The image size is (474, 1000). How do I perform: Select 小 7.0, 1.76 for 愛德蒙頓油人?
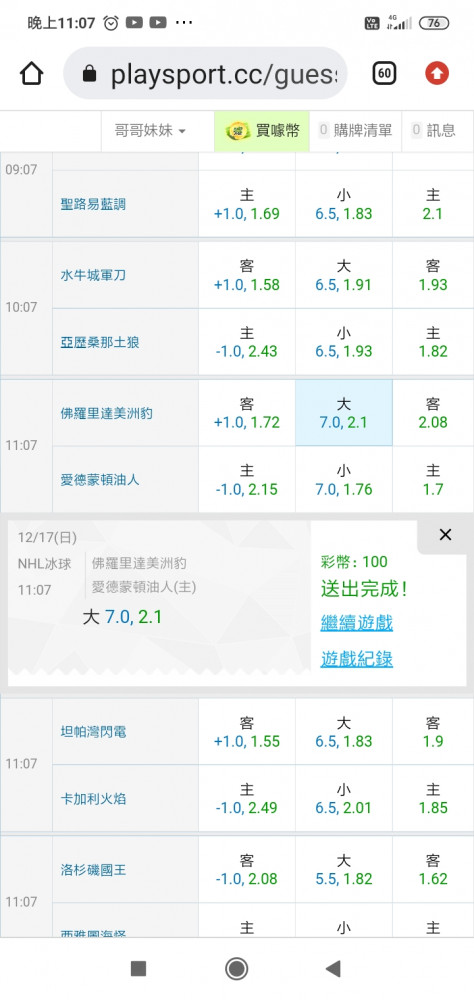point(344,480)
